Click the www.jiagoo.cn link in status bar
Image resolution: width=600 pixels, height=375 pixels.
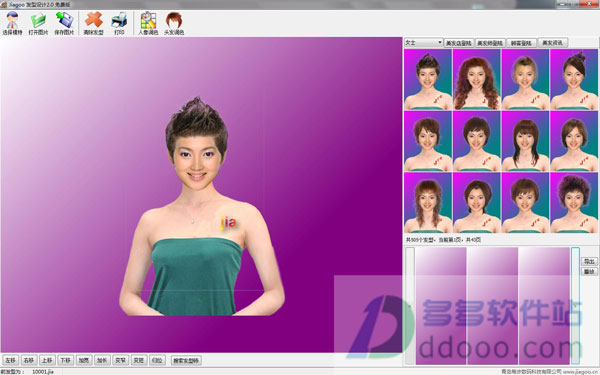click(x=580, y=371)
